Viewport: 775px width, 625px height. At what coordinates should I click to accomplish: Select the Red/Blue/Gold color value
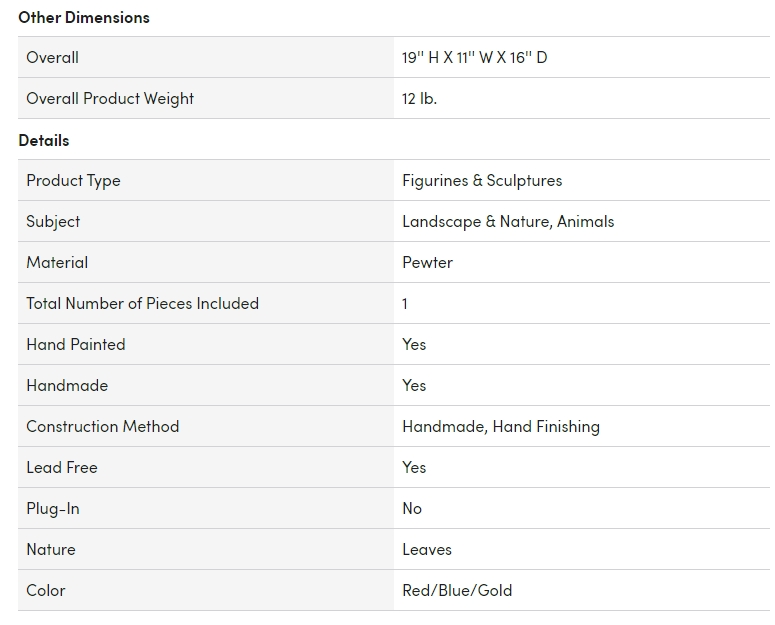[457, 590]
